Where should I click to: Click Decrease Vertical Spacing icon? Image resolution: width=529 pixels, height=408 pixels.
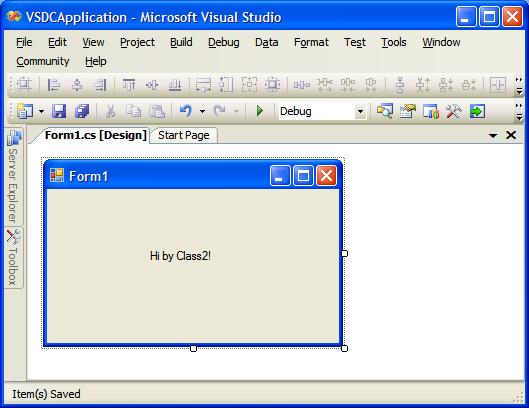[x=446, y=84]
